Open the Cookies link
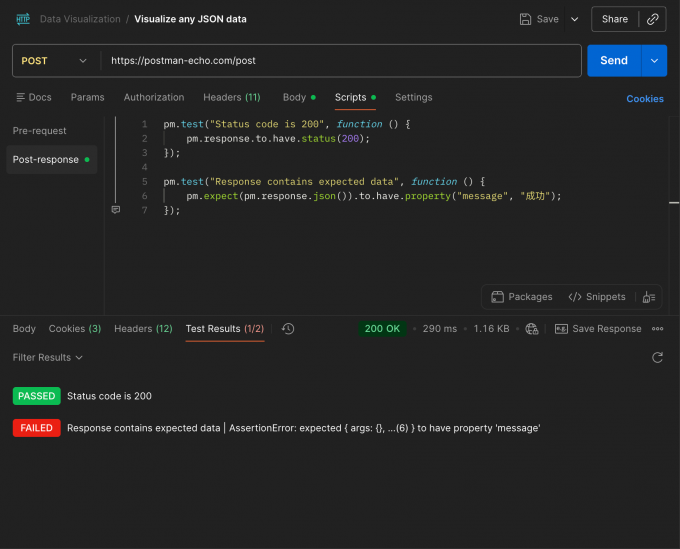Viewport: 680px width, 549px height. [x=645, y=99]
